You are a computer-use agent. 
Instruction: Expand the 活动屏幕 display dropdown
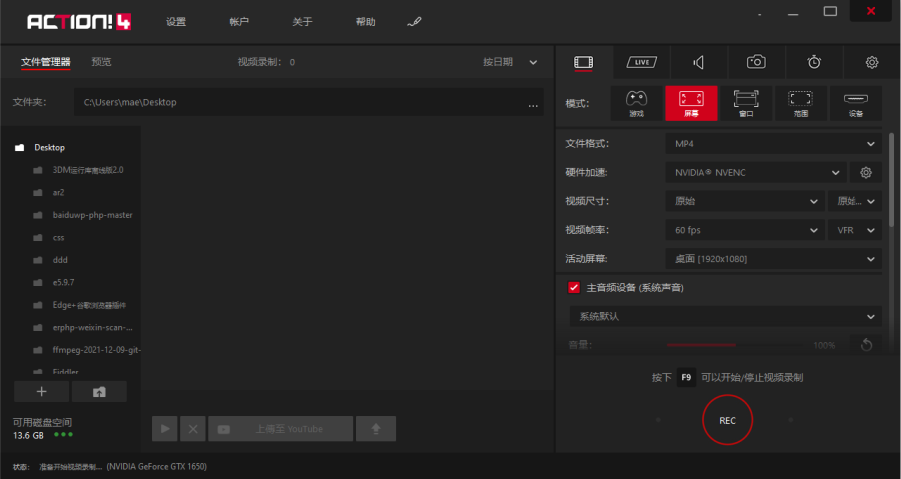[x=773, y=259]
